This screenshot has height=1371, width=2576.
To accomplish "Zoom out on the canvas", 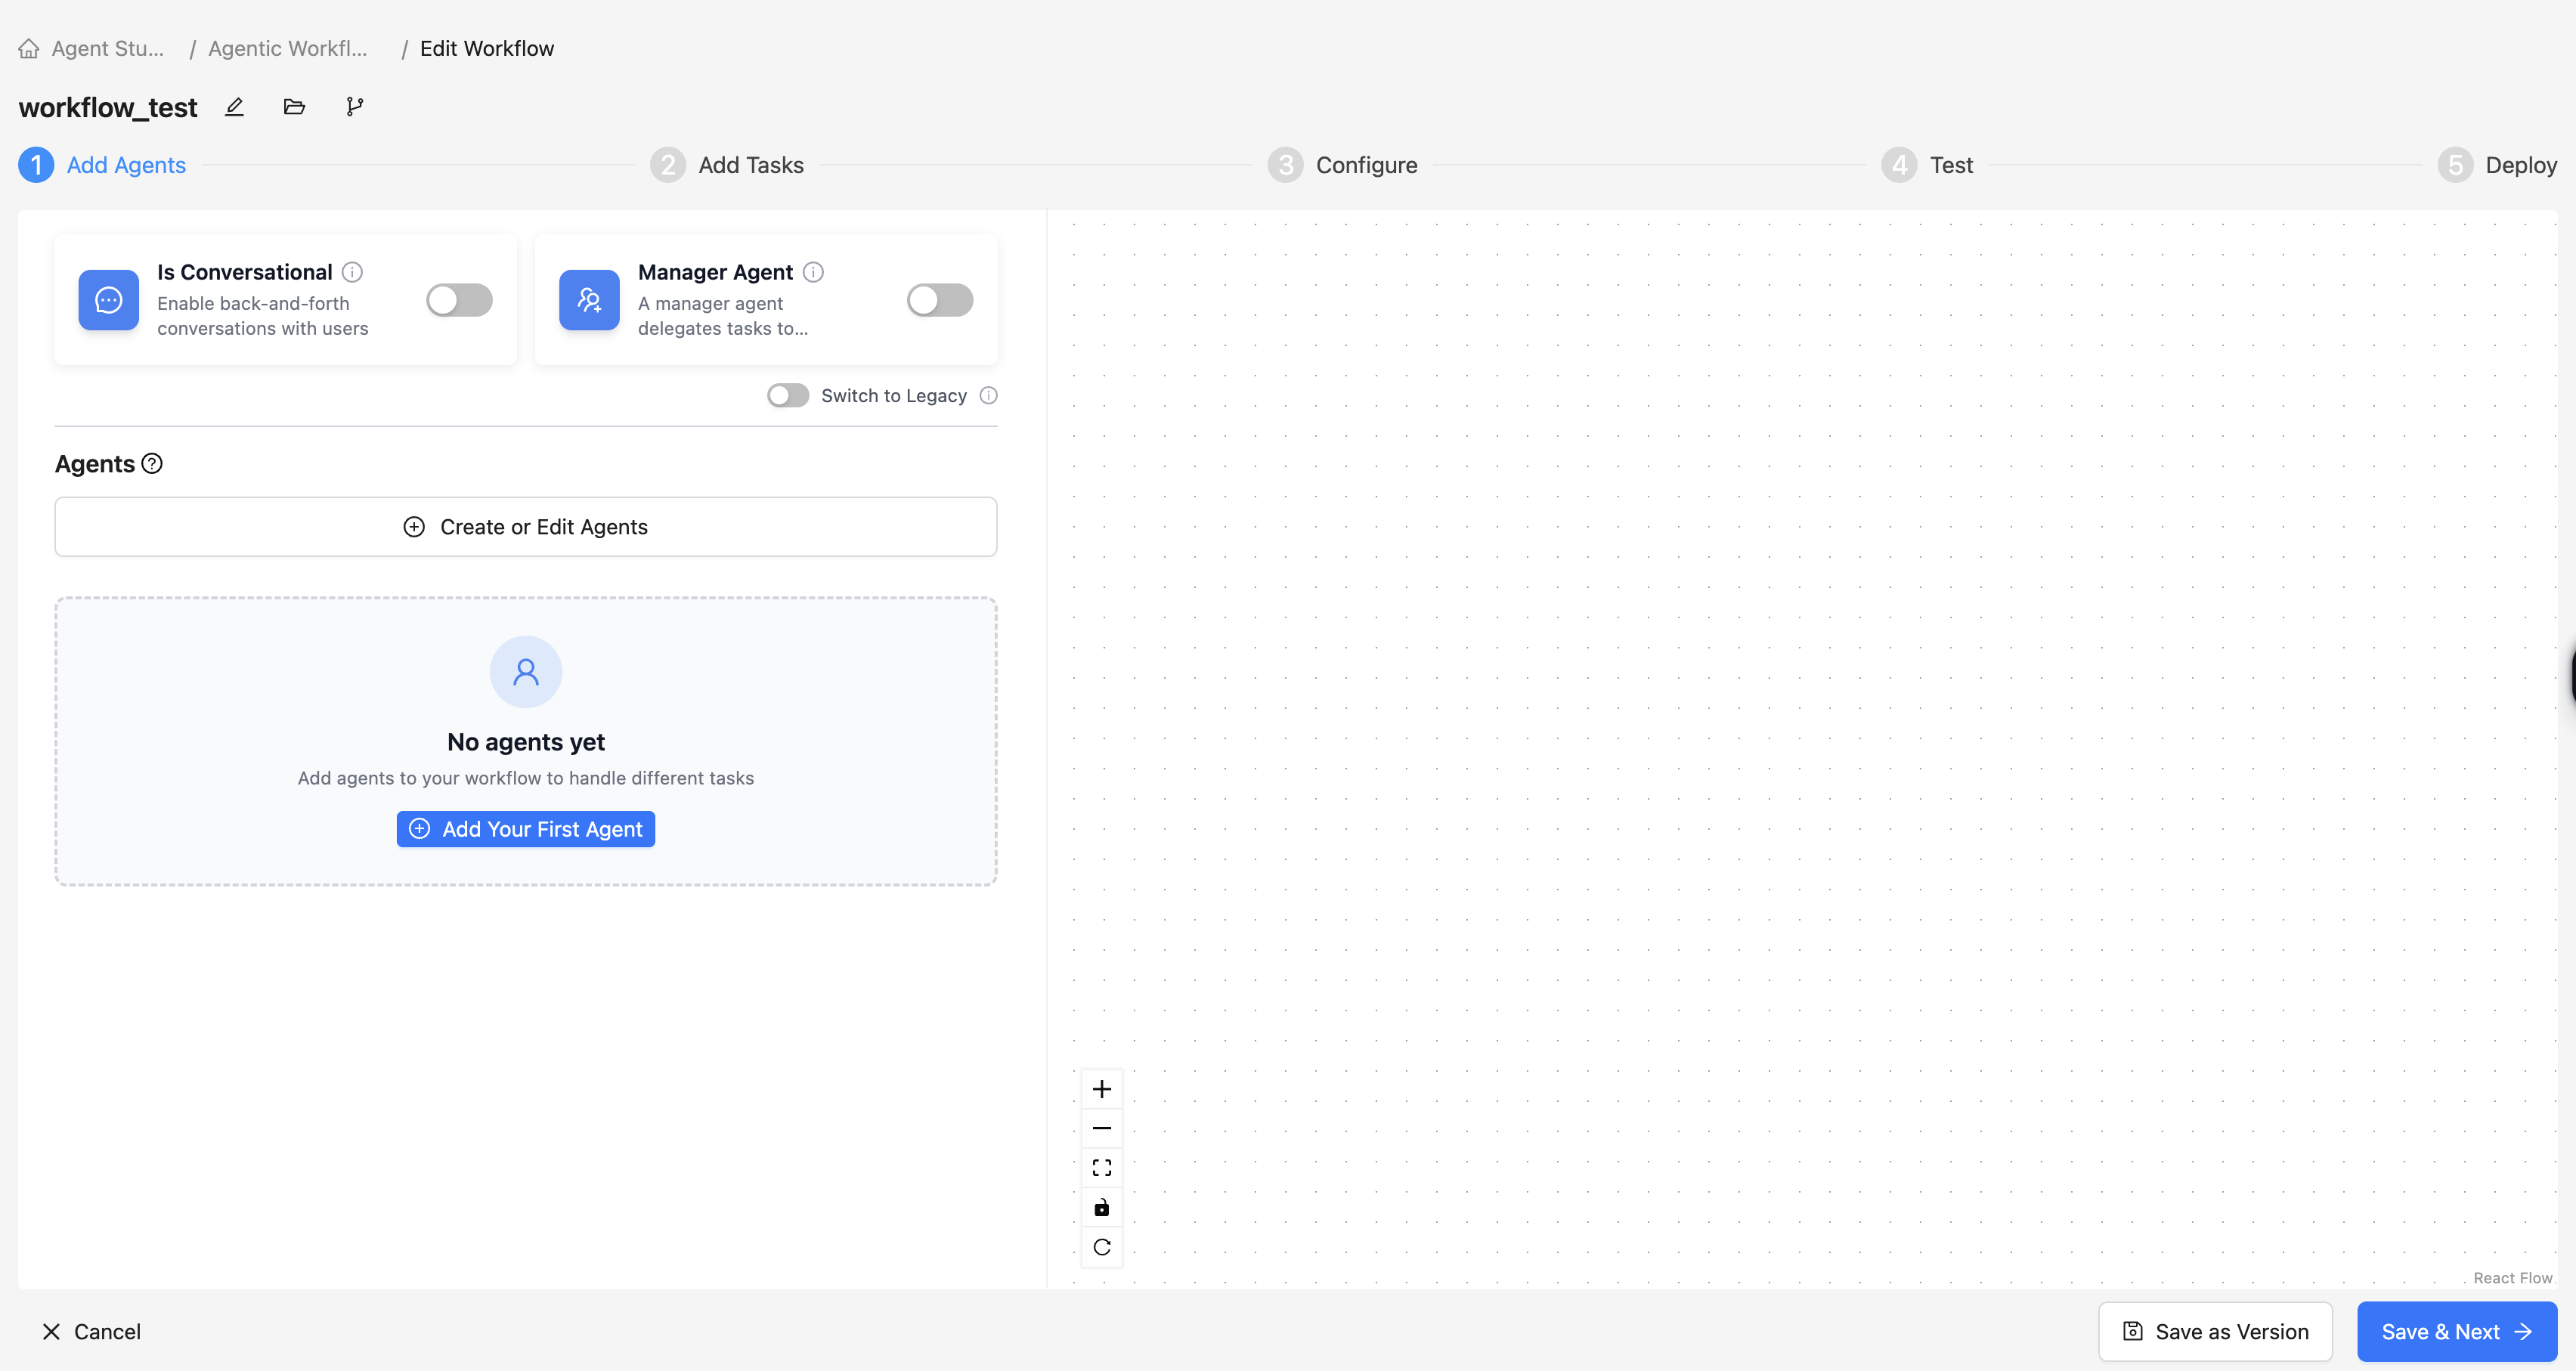I will pos(1101,1128).
